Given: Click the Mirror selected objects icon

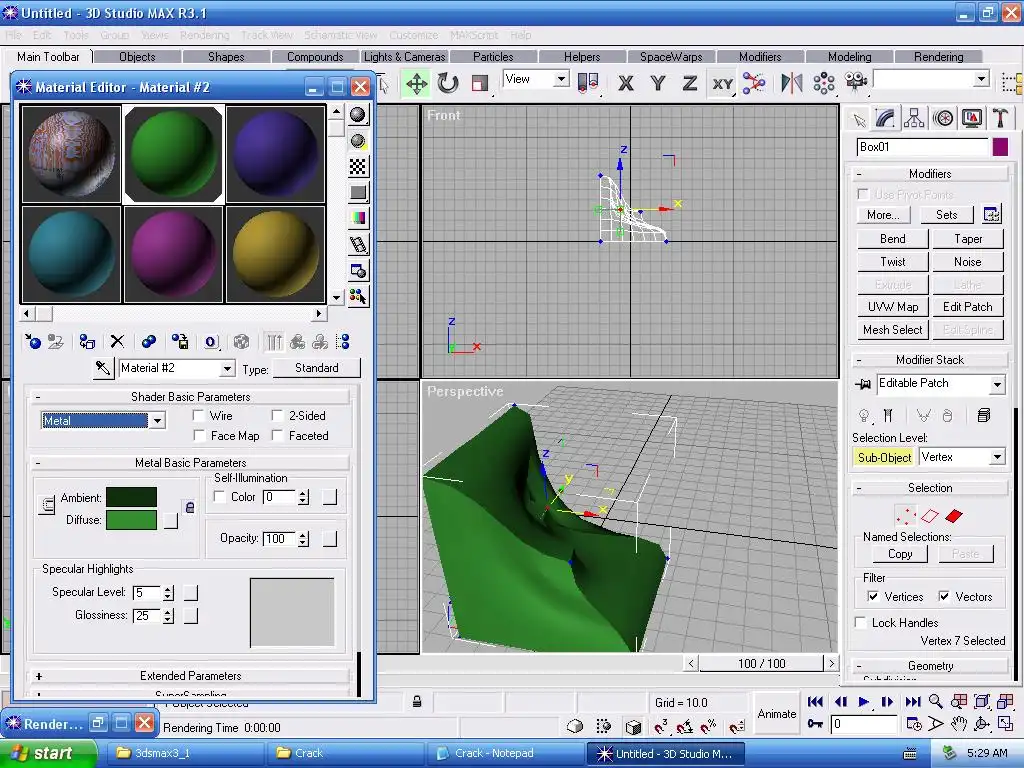Looking at the screenshot, I should [791, 84].
